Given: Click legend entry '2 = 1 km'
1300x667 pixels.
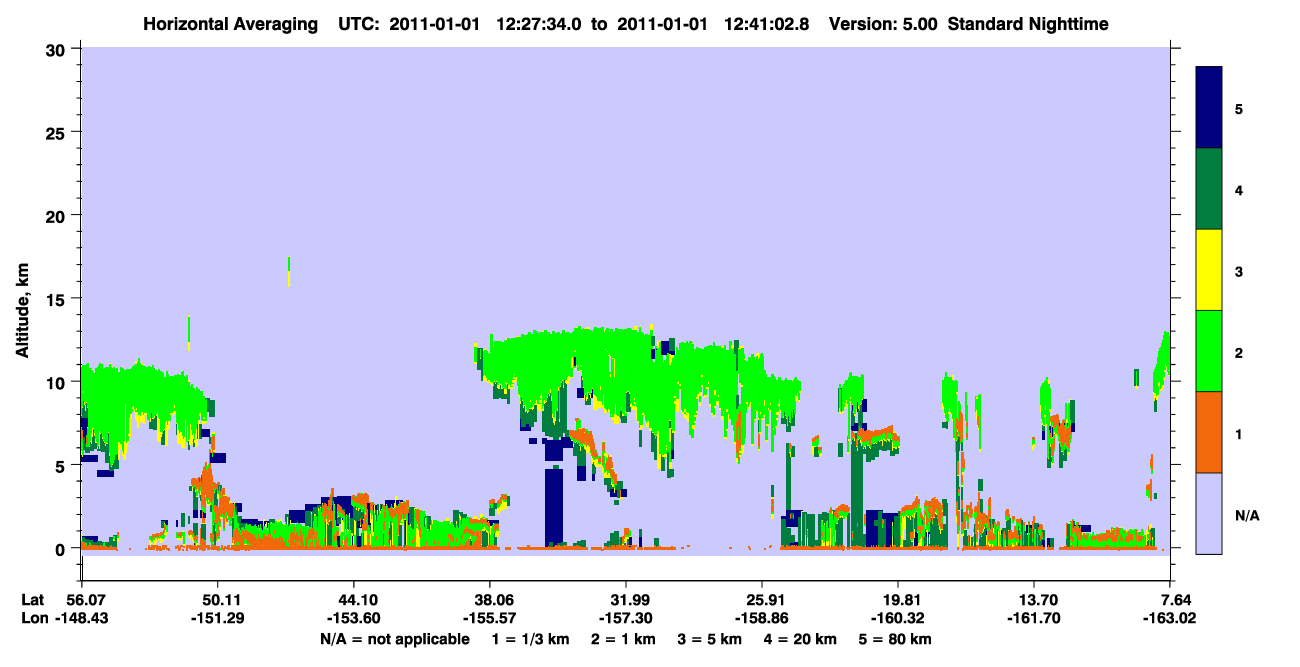Looking at the screenshot, I should pyautogui.click(x=624, y=639).
